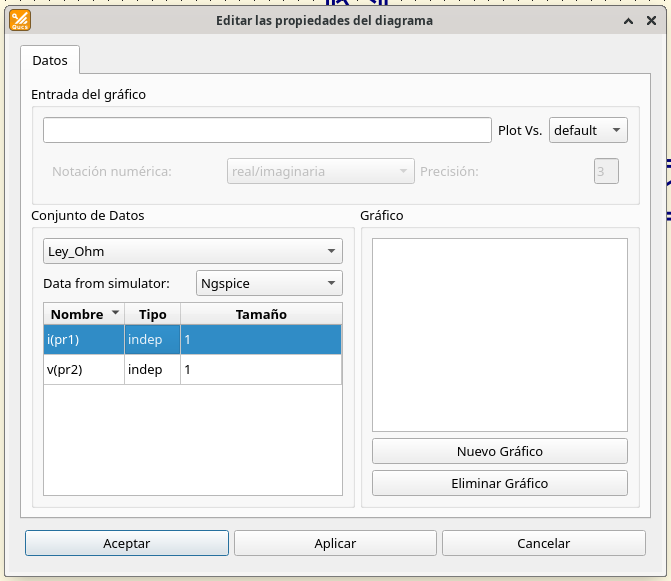Select the i(pr1) row name
671x581 pixels.
pos(84,340)
